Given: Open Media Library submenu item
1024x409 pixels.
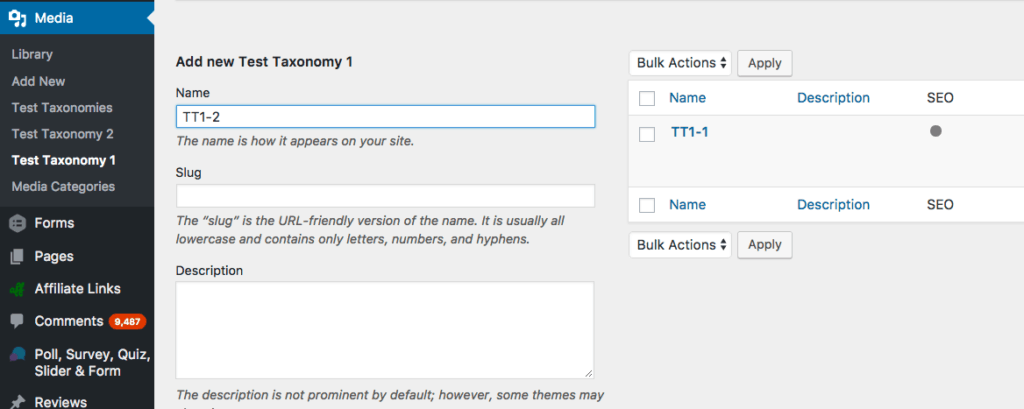Looking at the screenshot, I should coord(32,54).
